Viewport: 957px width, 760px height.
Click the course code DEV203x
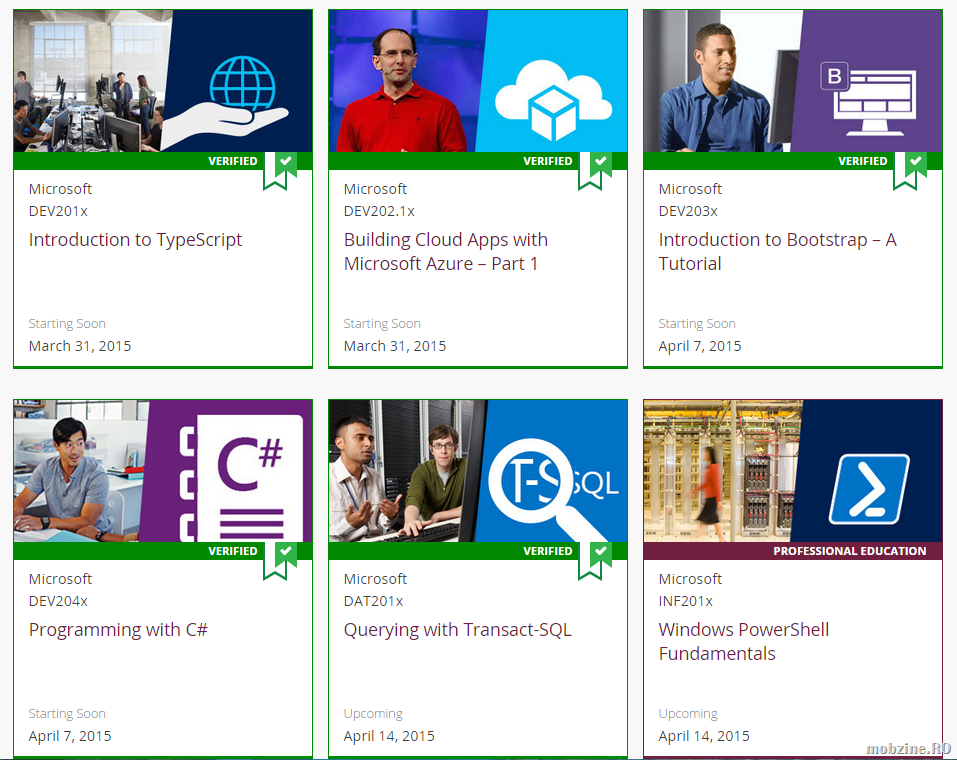point(688,211)
